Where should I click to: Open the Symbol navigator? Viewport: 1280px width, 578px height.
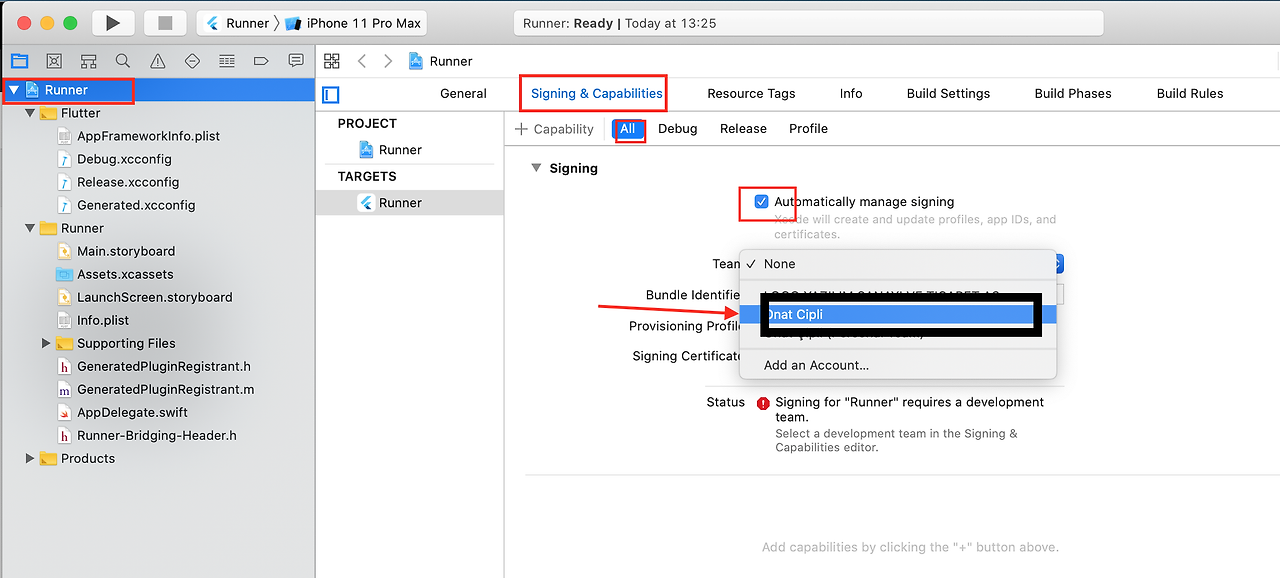[x=88, y=61]
